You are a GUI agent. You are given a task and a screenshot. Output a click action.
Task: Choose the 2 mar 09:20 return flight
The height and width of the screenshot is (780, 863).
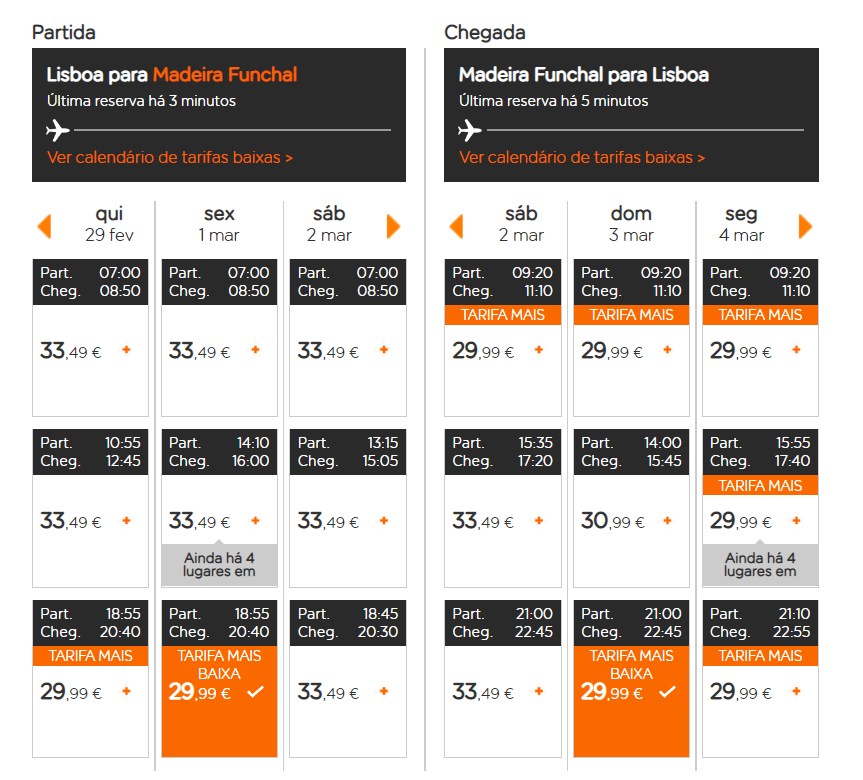(x=503, y=337)
